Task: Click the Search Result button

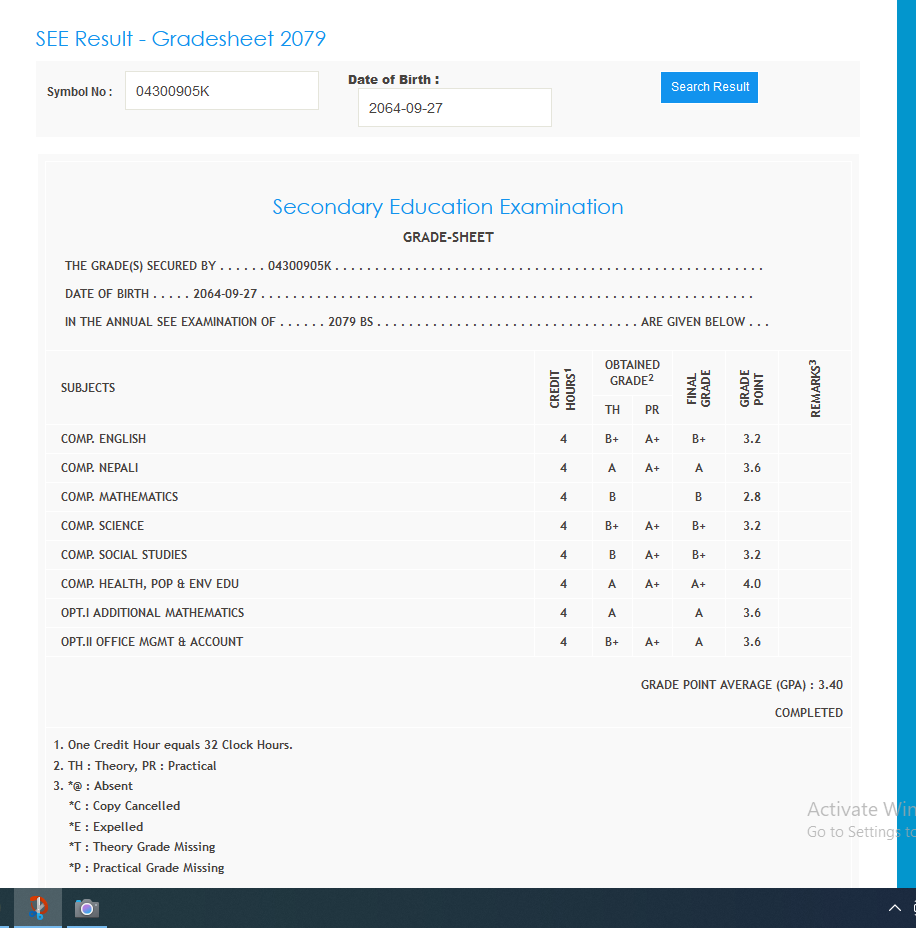Action: (x=709, y=87)
